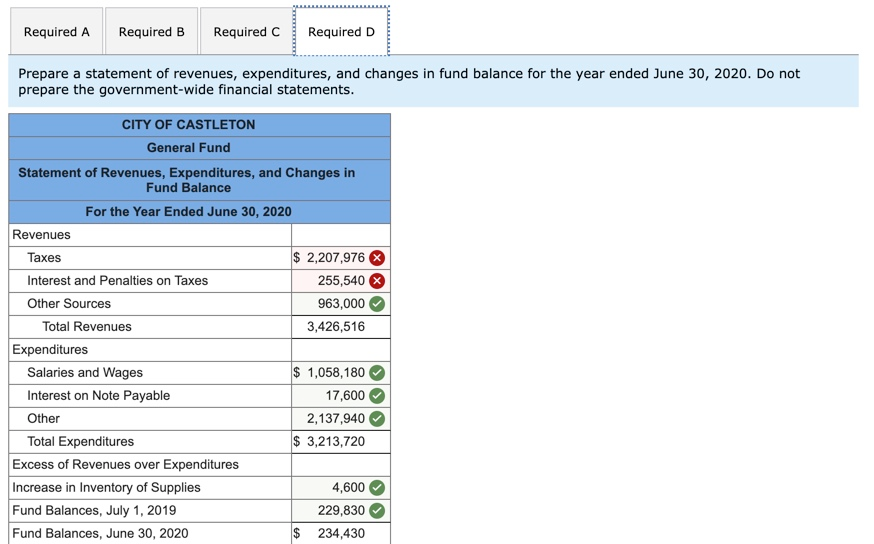
Task: Select the Required C tab
Action: click(246, 32)
